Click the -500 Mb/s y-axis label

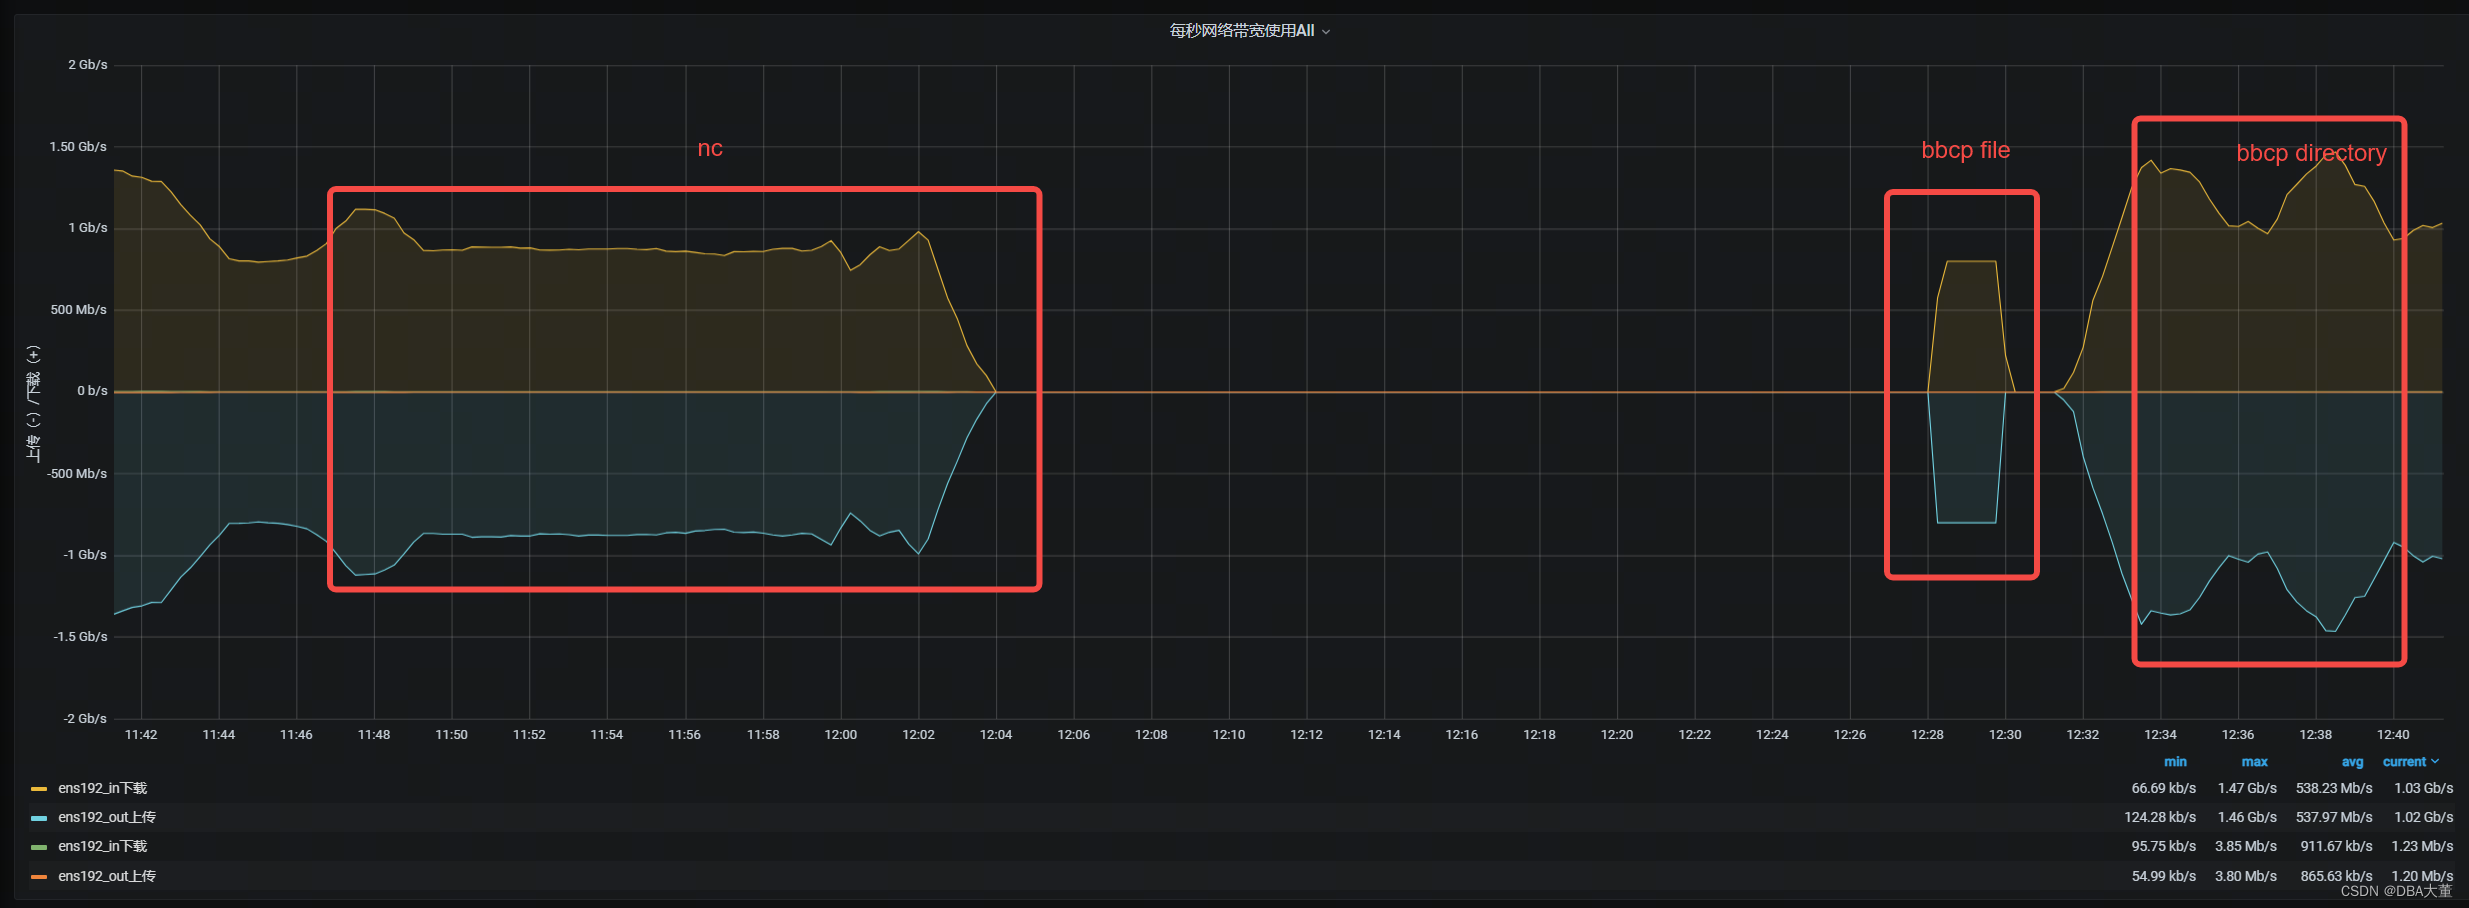point(76,474)
